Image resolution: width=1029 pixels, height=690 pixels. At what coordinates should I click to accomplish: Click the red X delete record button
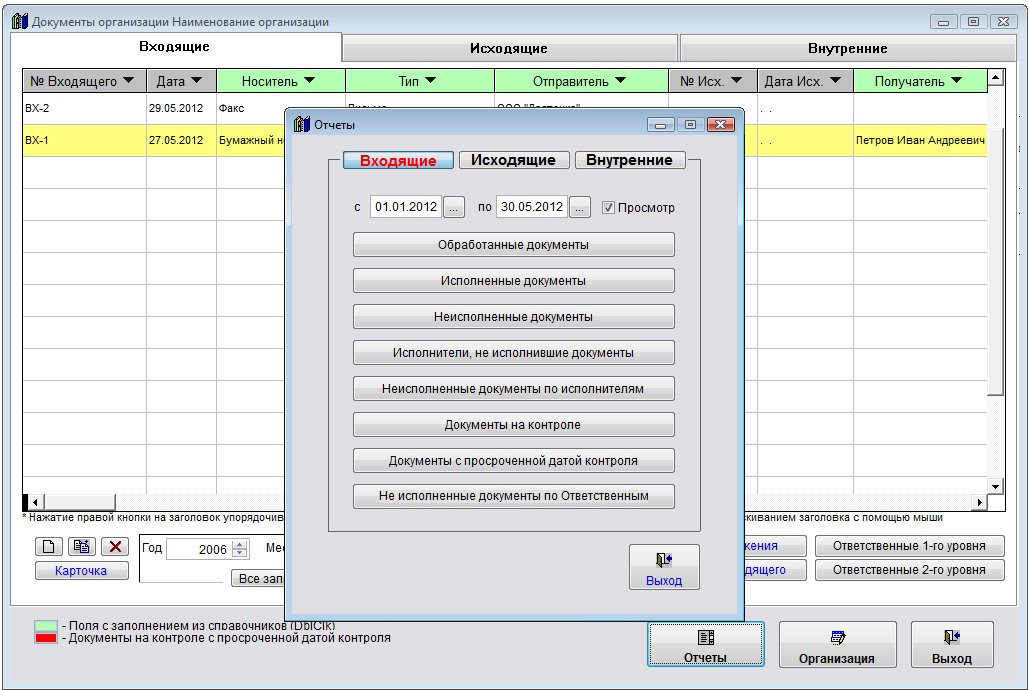tap(115, 546)
